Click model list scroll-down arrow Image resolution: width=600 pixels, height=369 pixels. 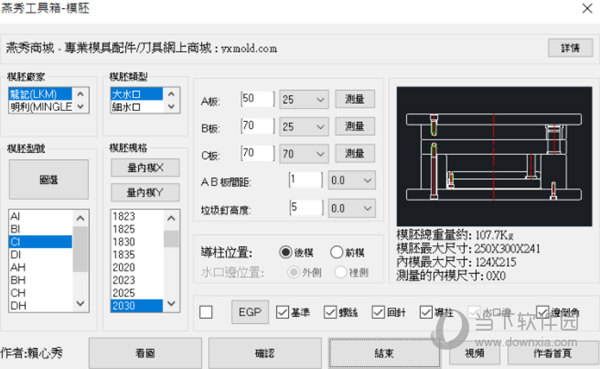tap(80, 304)
